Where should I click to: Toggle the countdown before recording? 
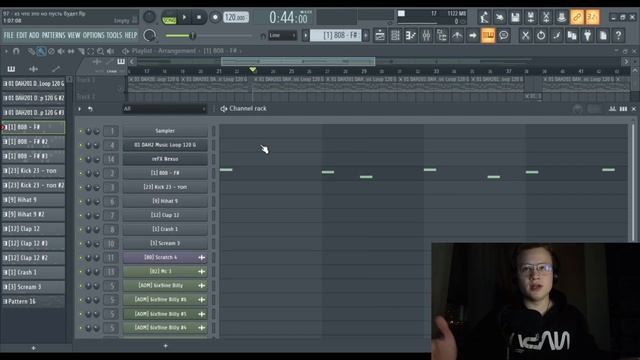[x=593, y=17]
